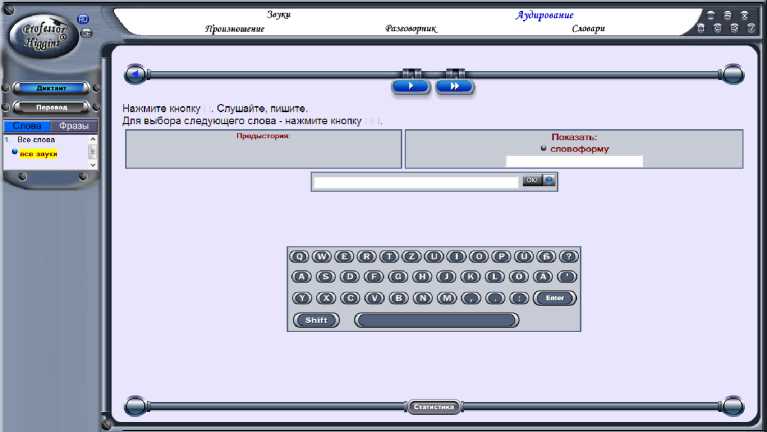The height and width of the screenshot is (432, 767).
Task: Tap the P key on the virtual keyboard
Action: tap(501, 256)
